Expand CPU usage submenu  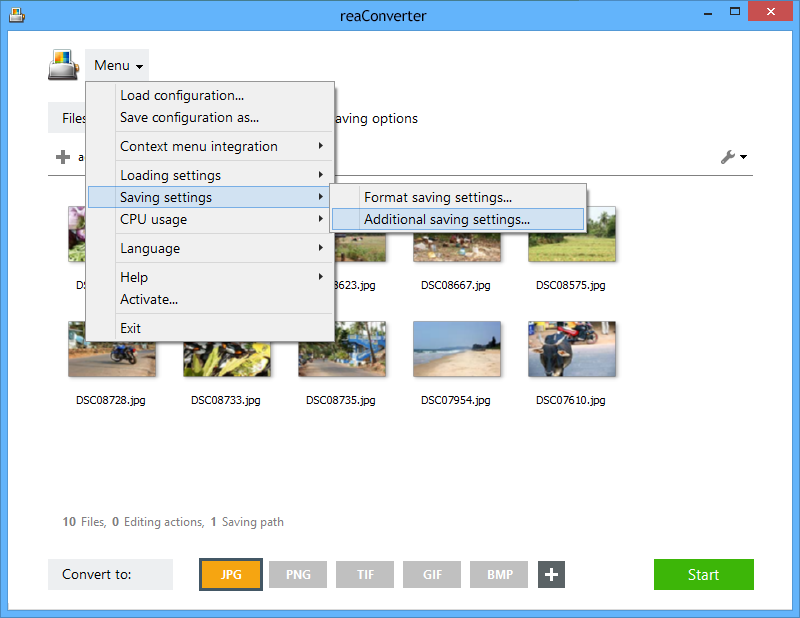coord(210,219)
